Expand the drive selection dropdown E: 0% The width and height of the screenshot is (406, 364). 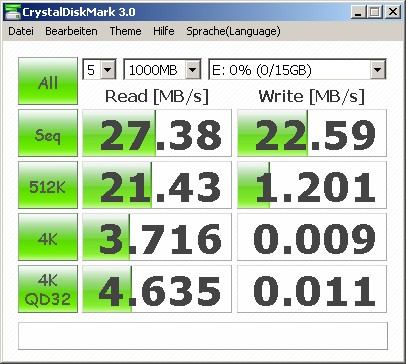pos(377,70)
